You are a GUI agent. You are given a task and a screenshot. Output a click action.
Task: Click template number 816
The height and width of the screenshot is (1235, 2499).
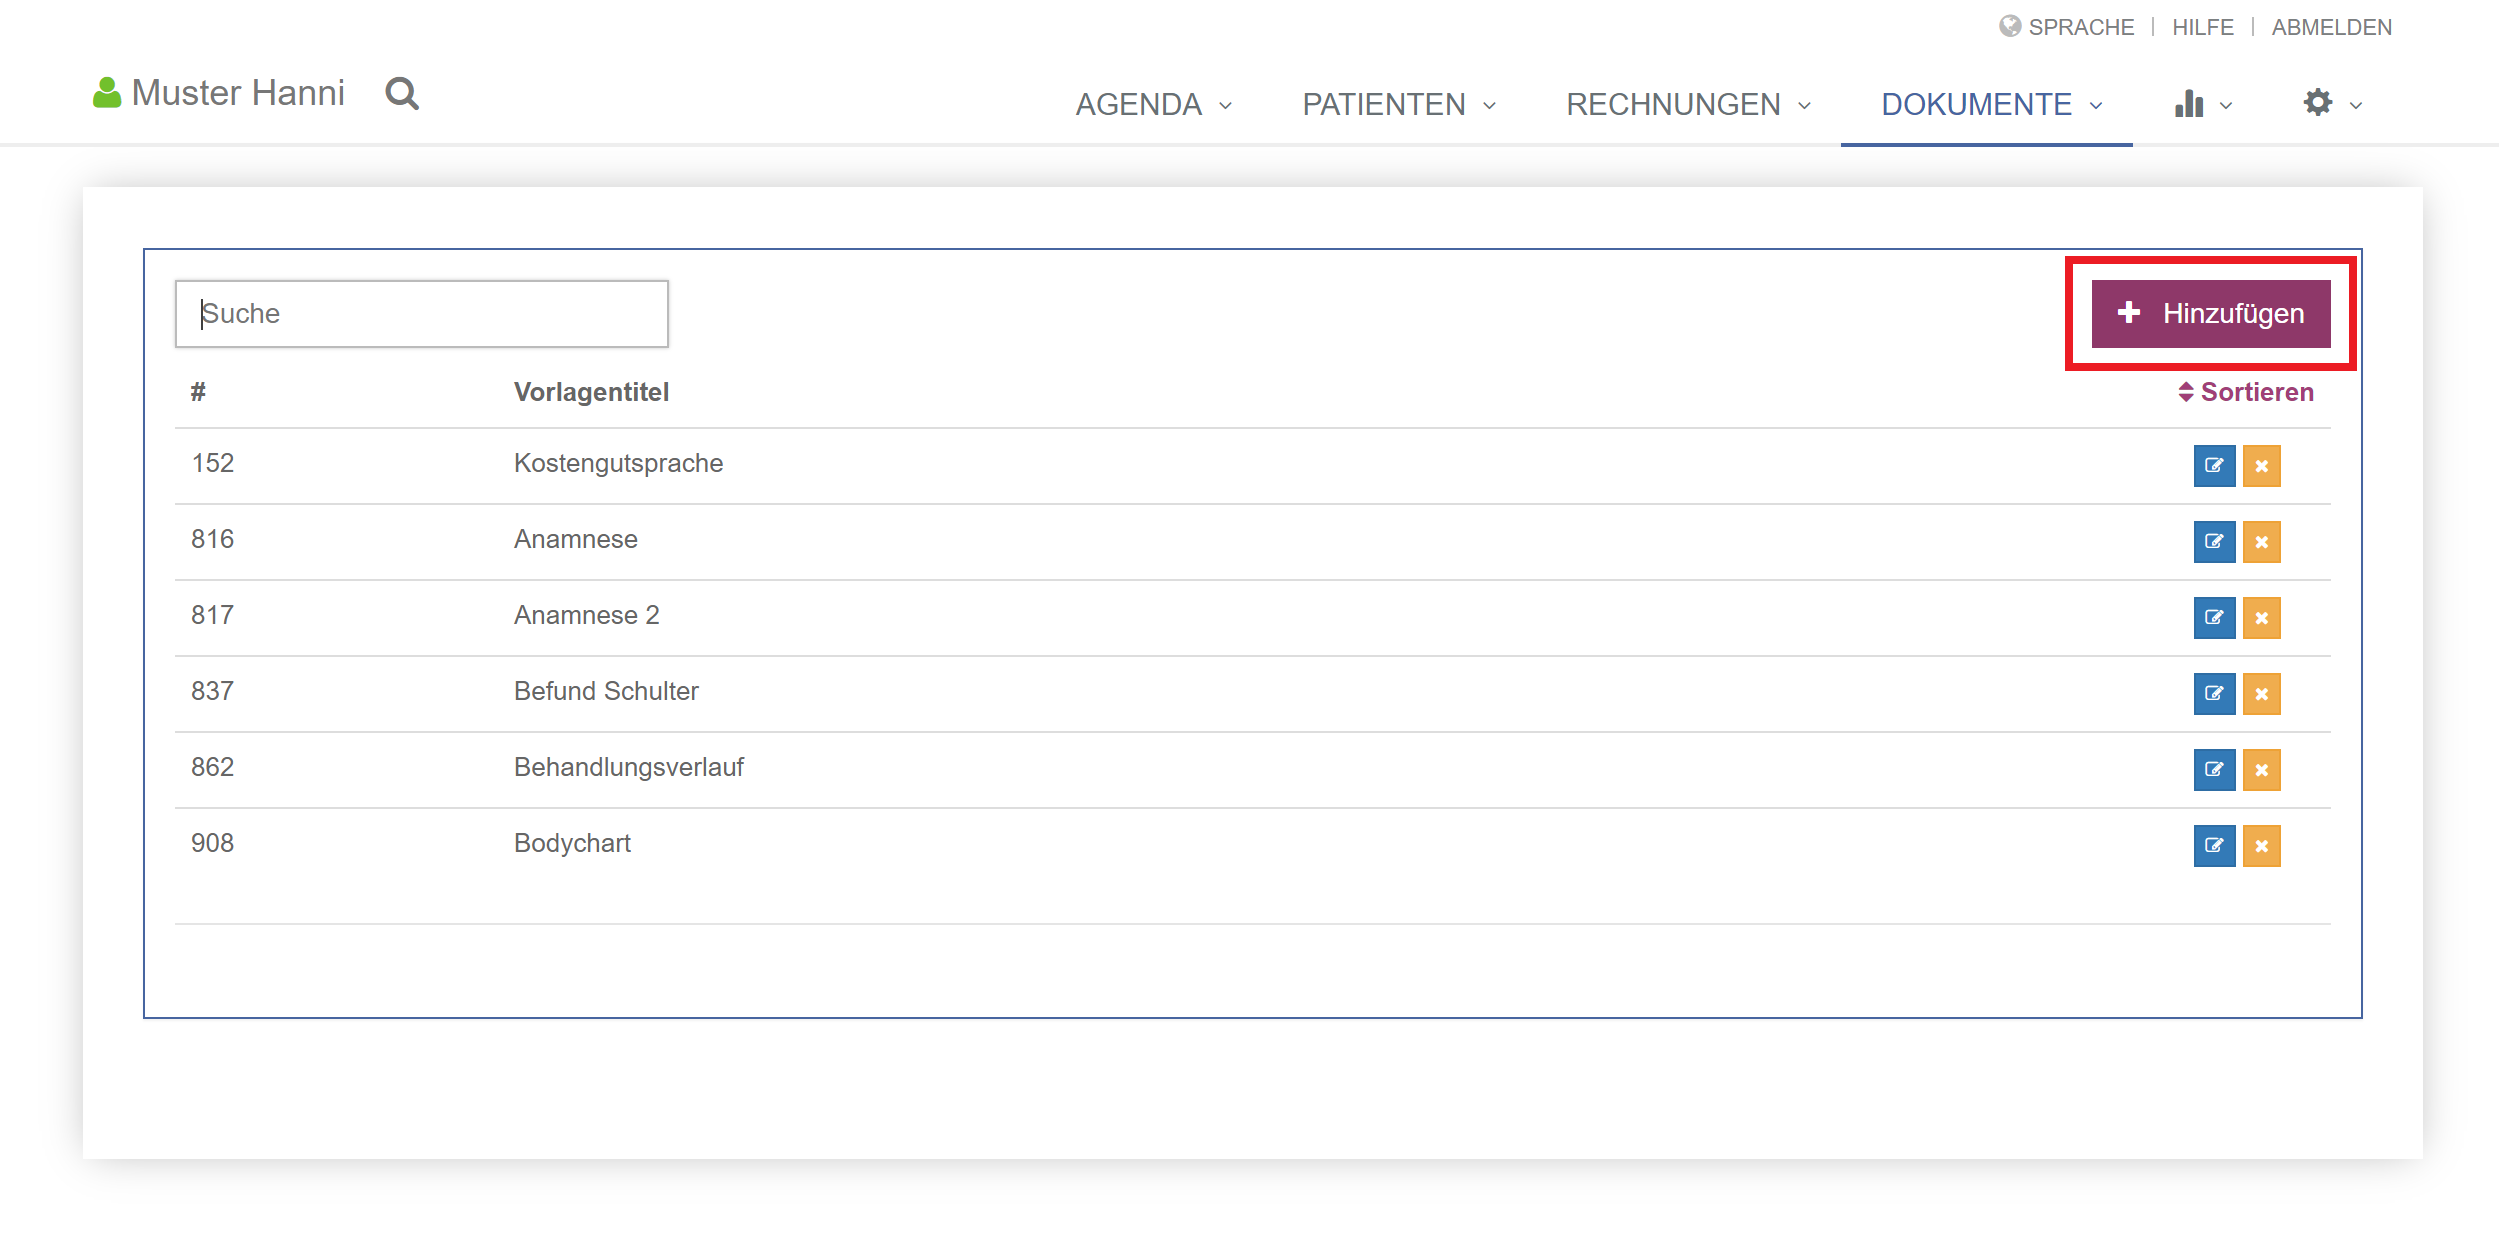point(212,539)
